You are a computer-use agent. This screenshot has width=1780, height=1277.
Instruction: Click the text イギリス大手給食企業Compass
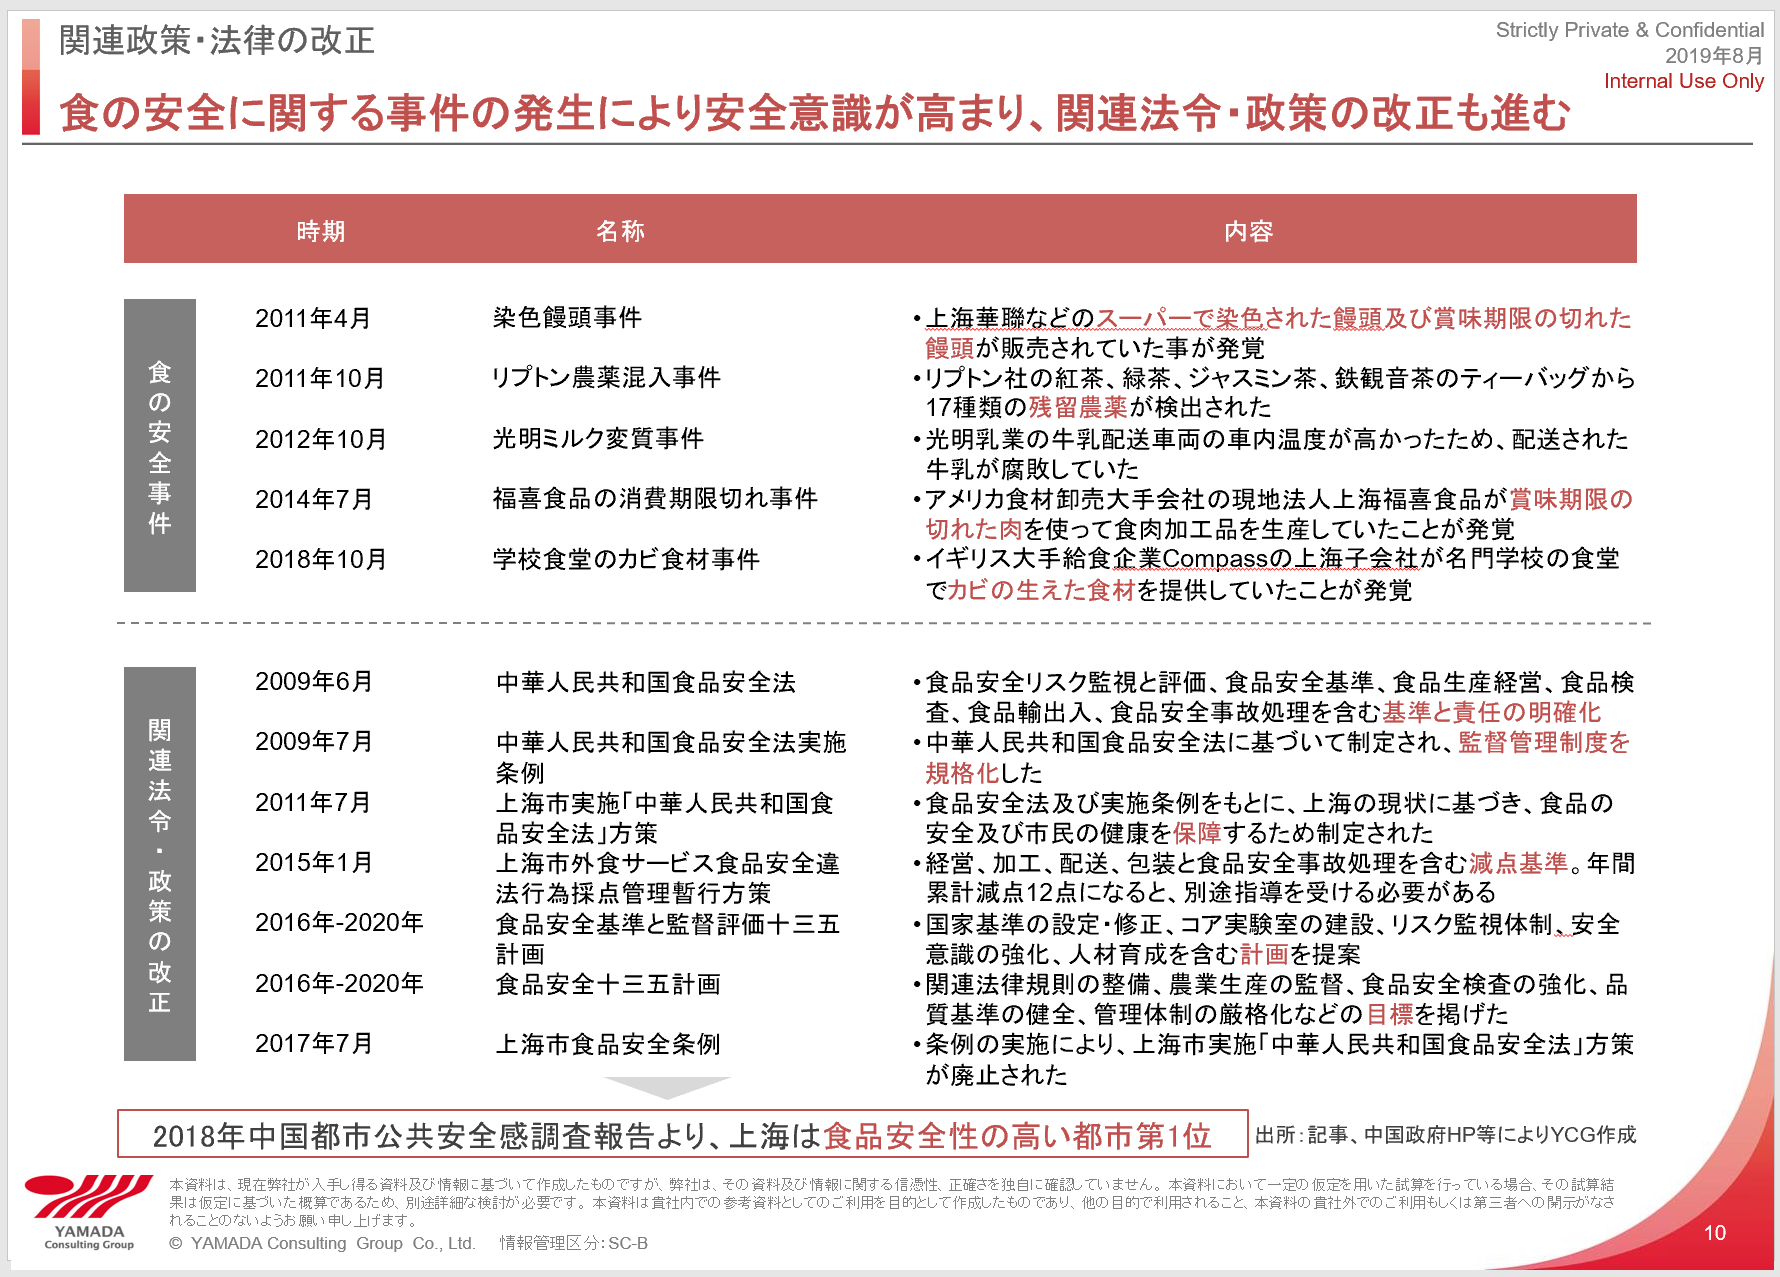[1097, 558]
